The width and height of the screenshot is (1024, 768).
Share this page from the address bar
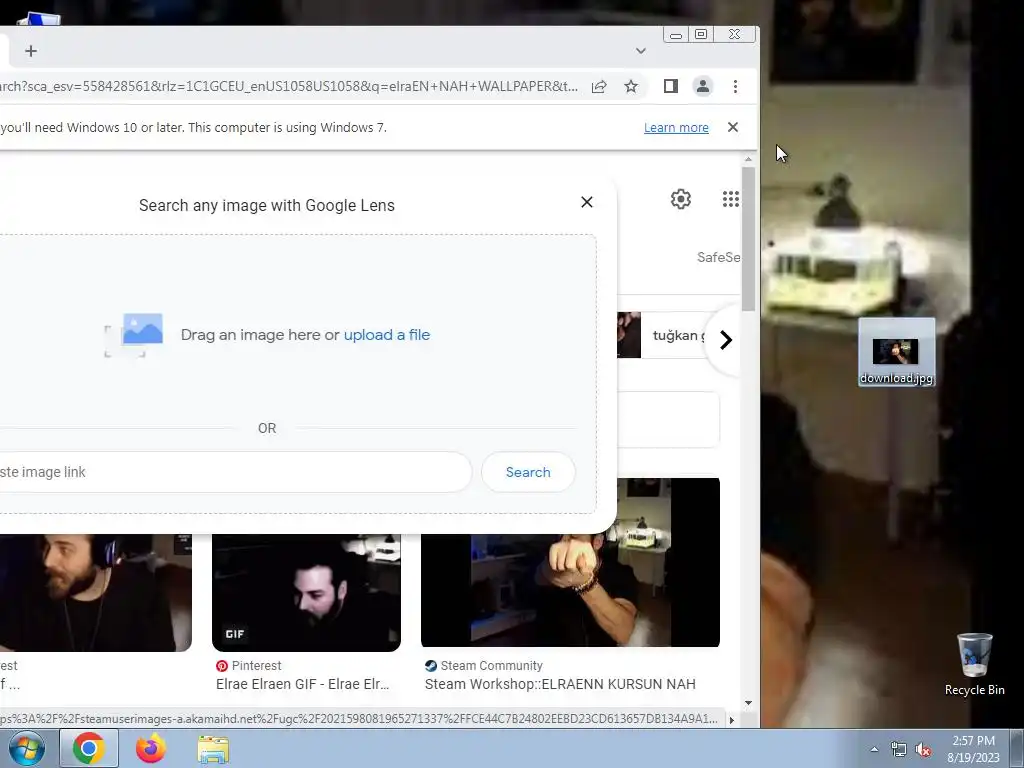point(599,86)
